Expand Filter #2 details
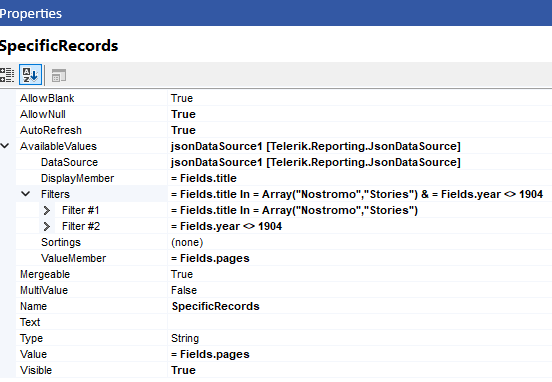Viewport: 552px width, 382px height. point(46,226)
